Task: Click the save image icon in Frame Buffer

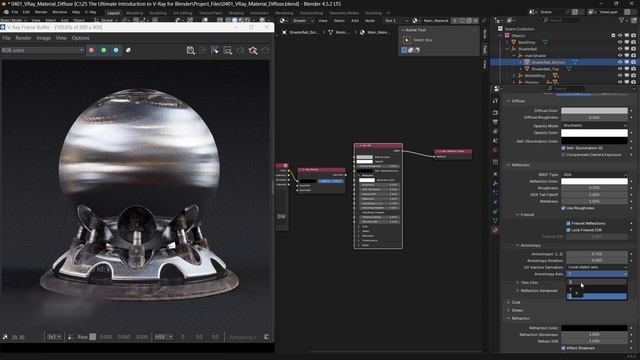Action: pos(191,50)
